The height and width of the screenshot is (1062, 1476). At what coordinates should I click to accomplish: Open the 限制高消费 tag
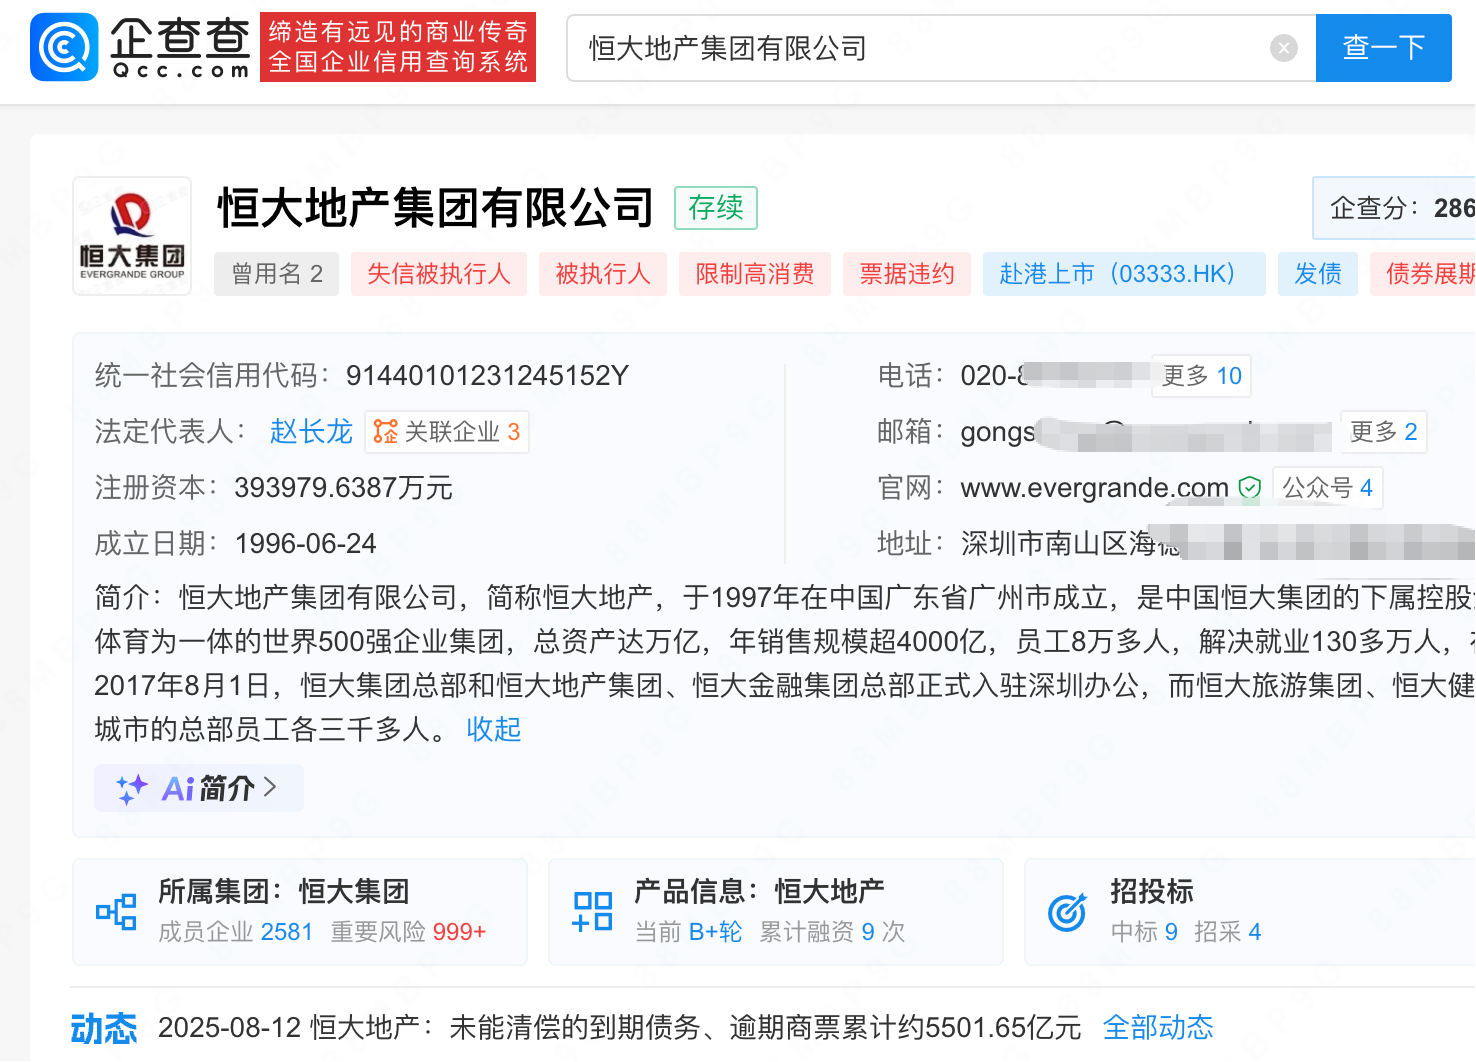coord(755,274)
